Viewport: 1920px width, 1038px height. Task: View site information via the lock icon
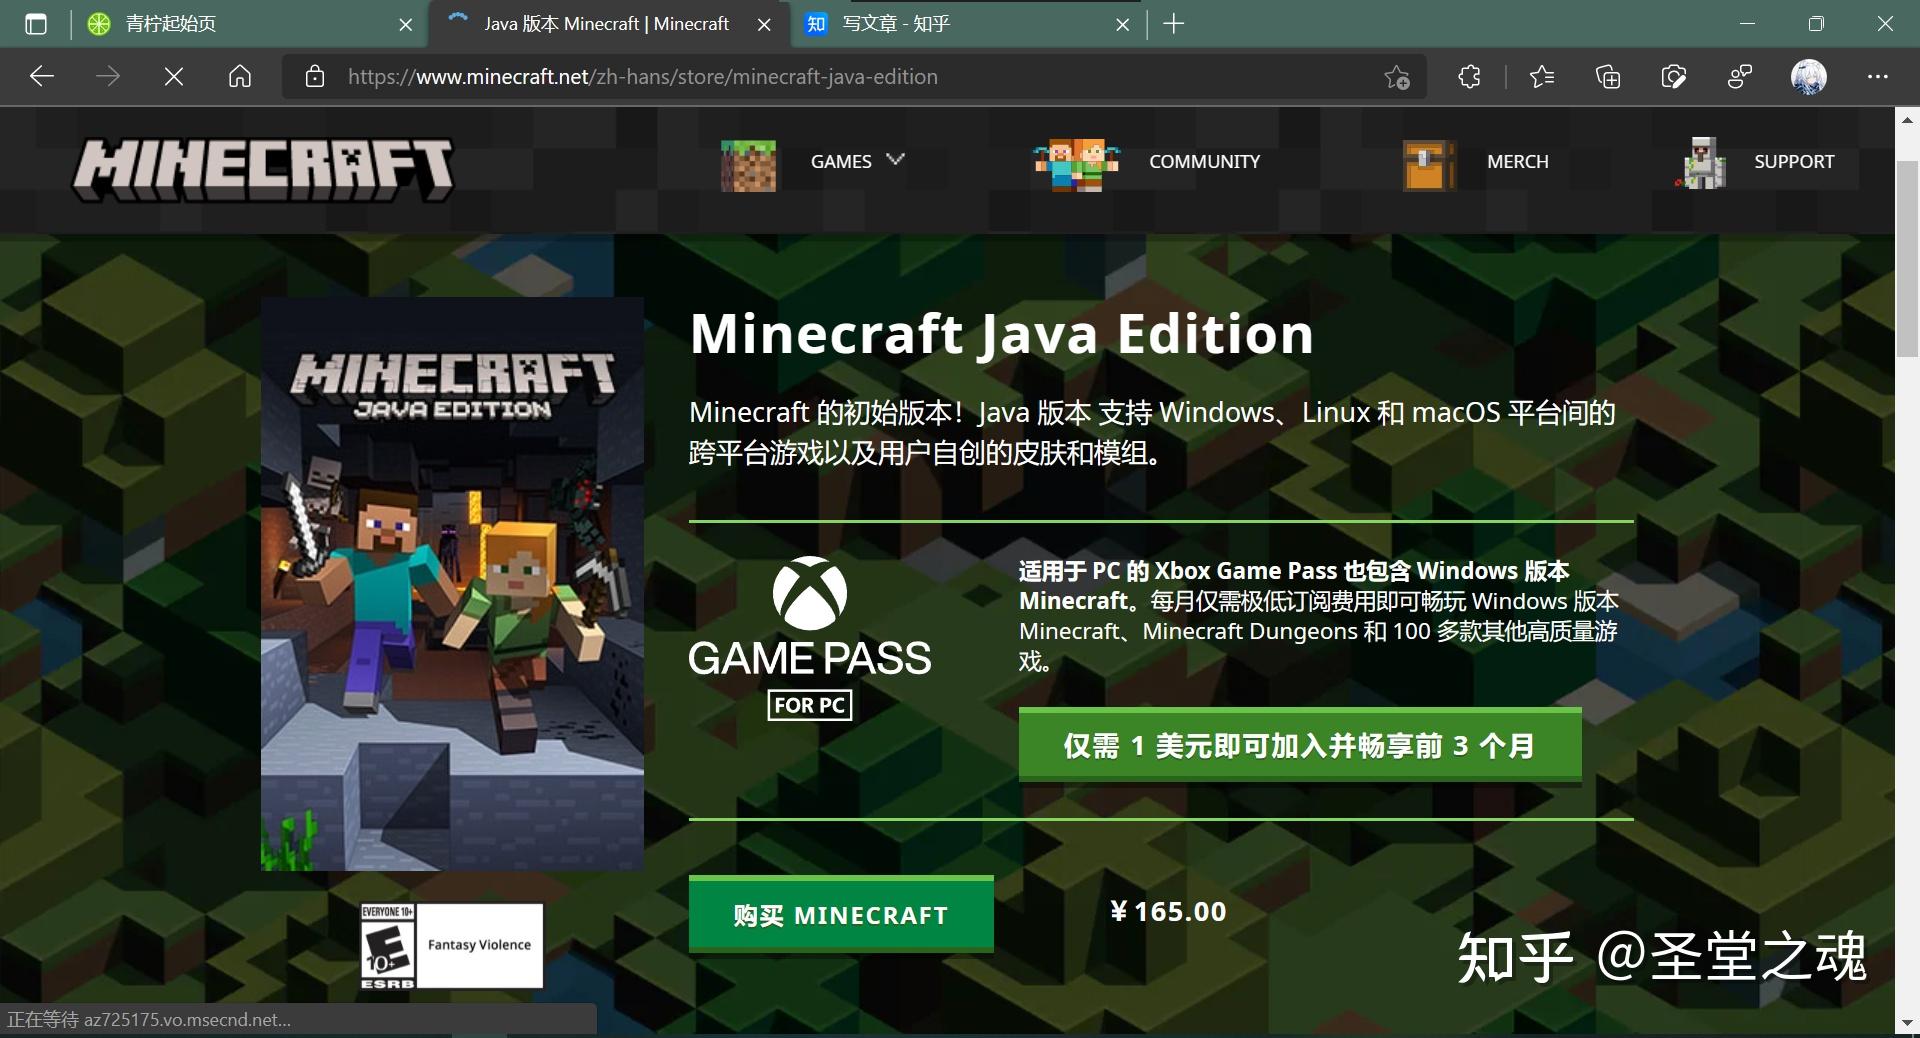click(x=315, y=76)
